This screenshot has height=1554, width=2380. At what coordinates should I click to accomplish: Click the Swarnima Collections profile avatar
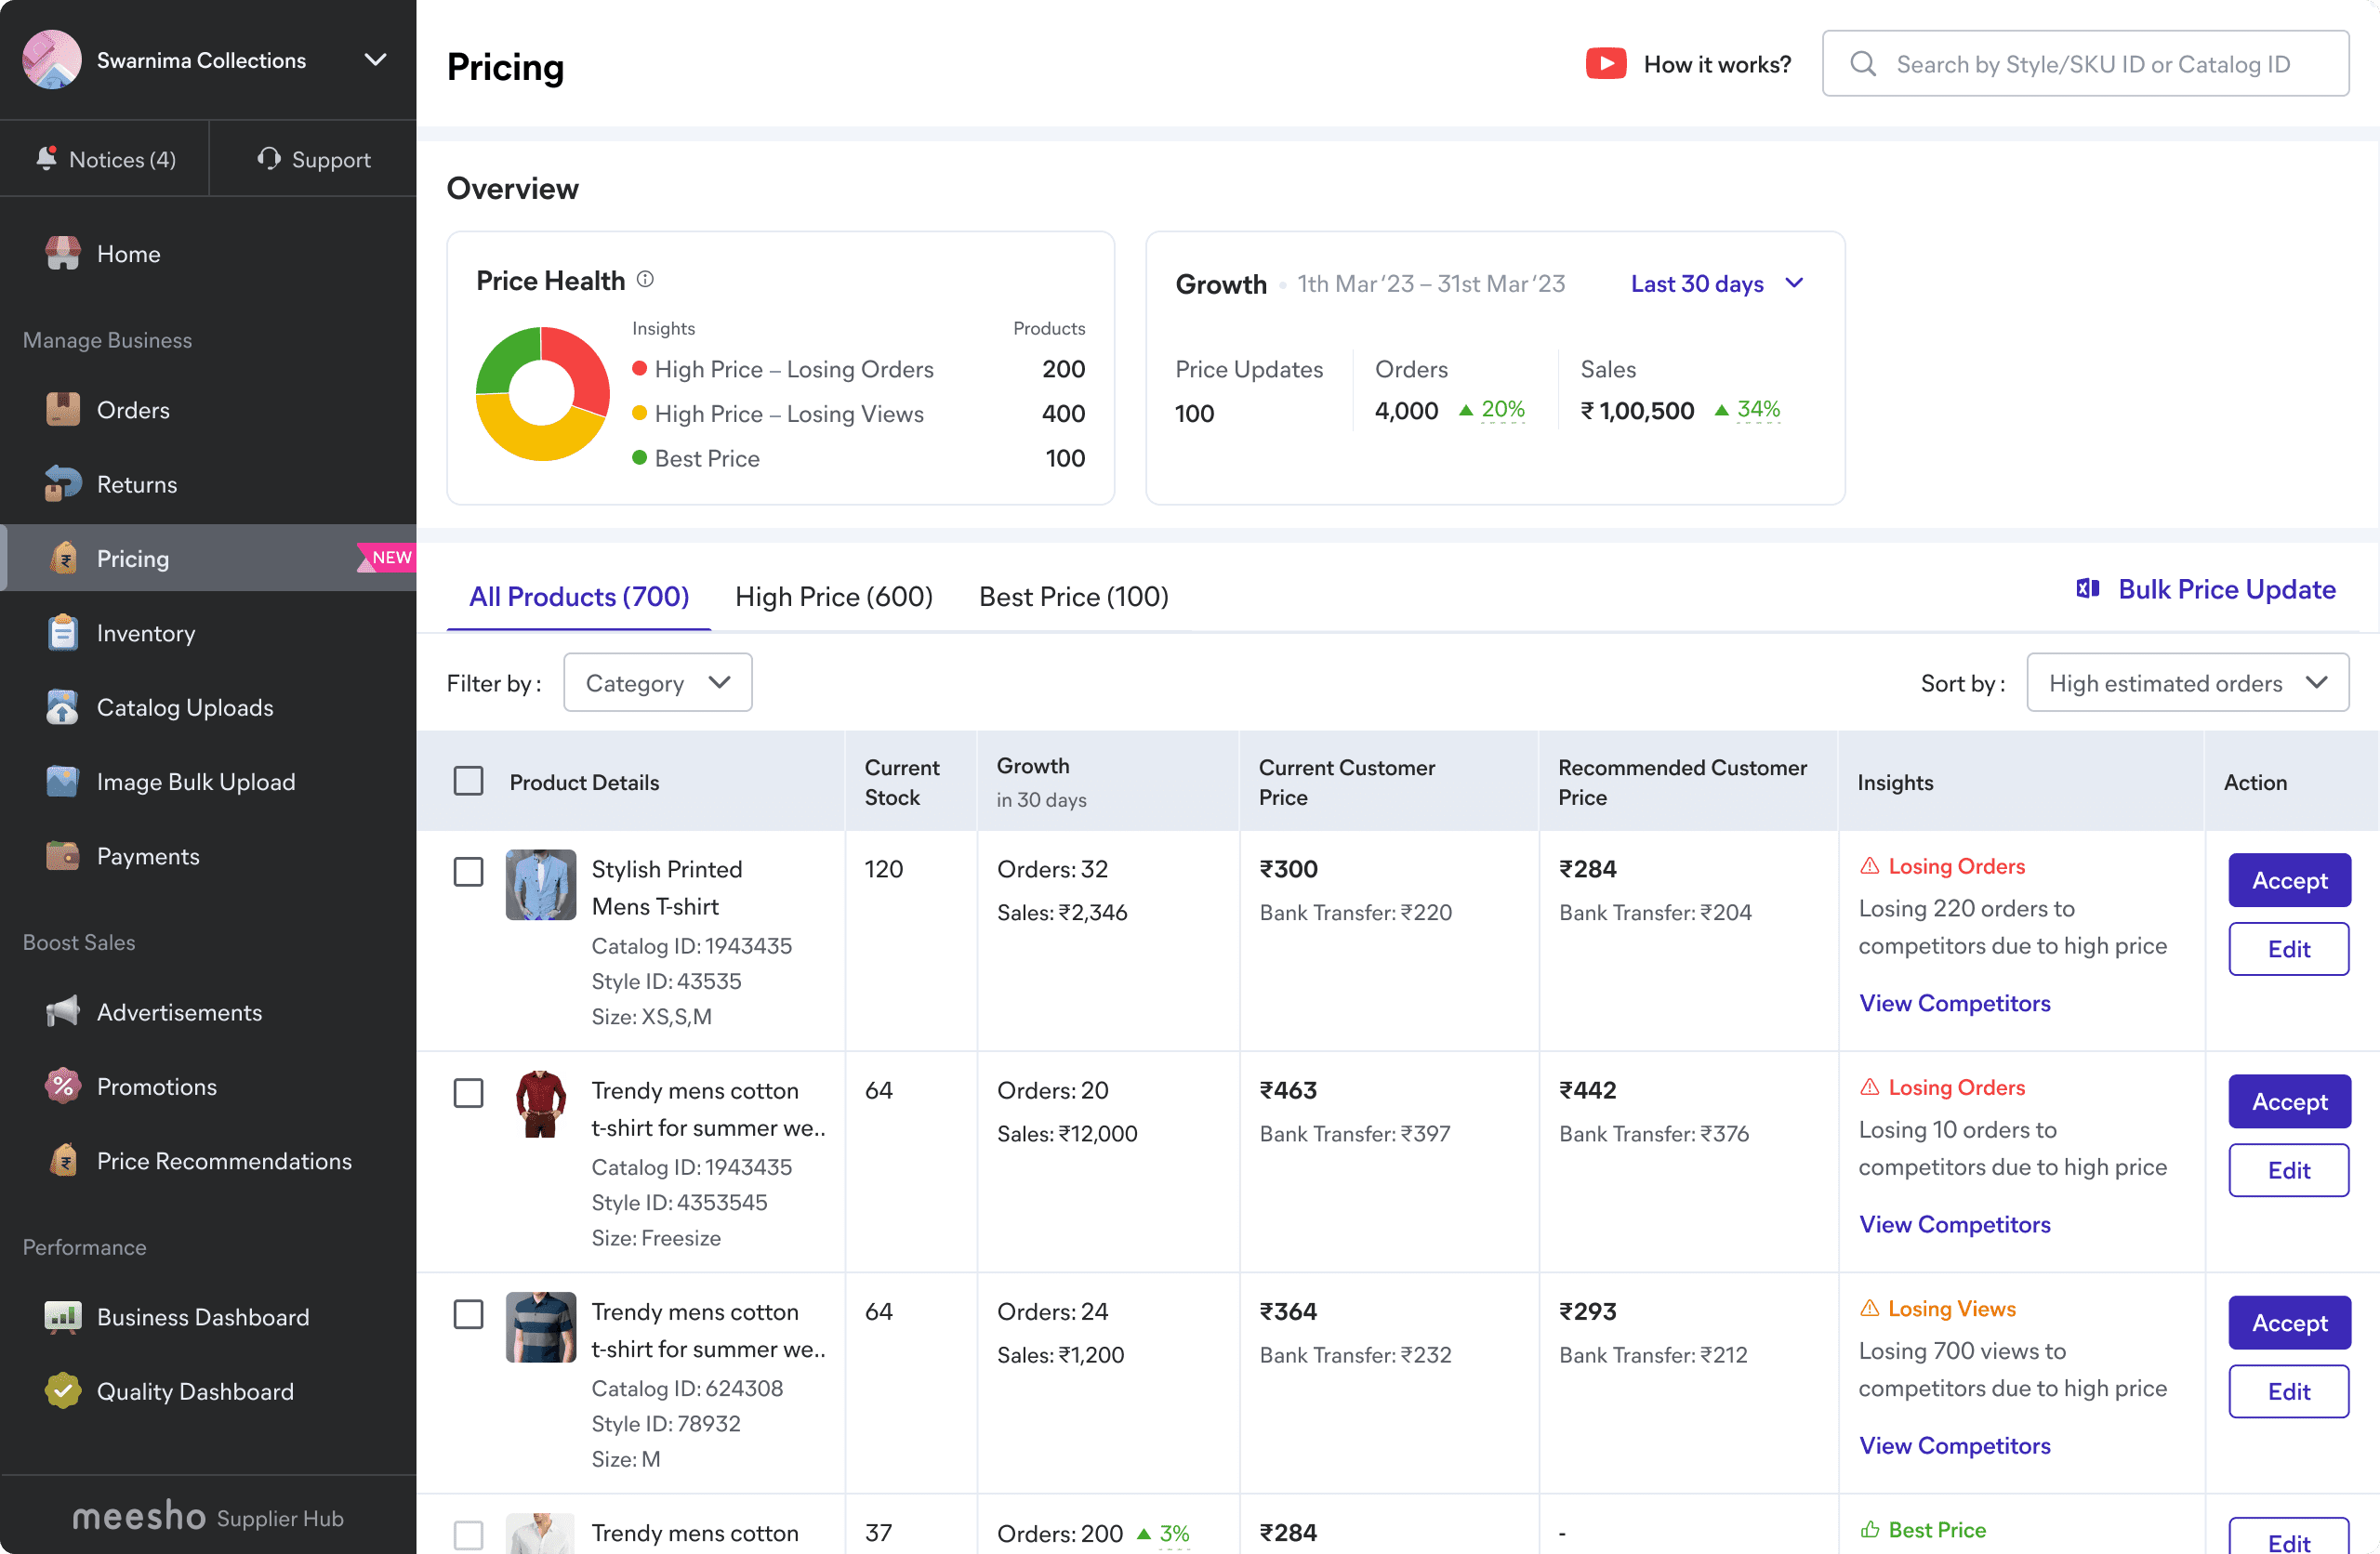click(52, 60)
